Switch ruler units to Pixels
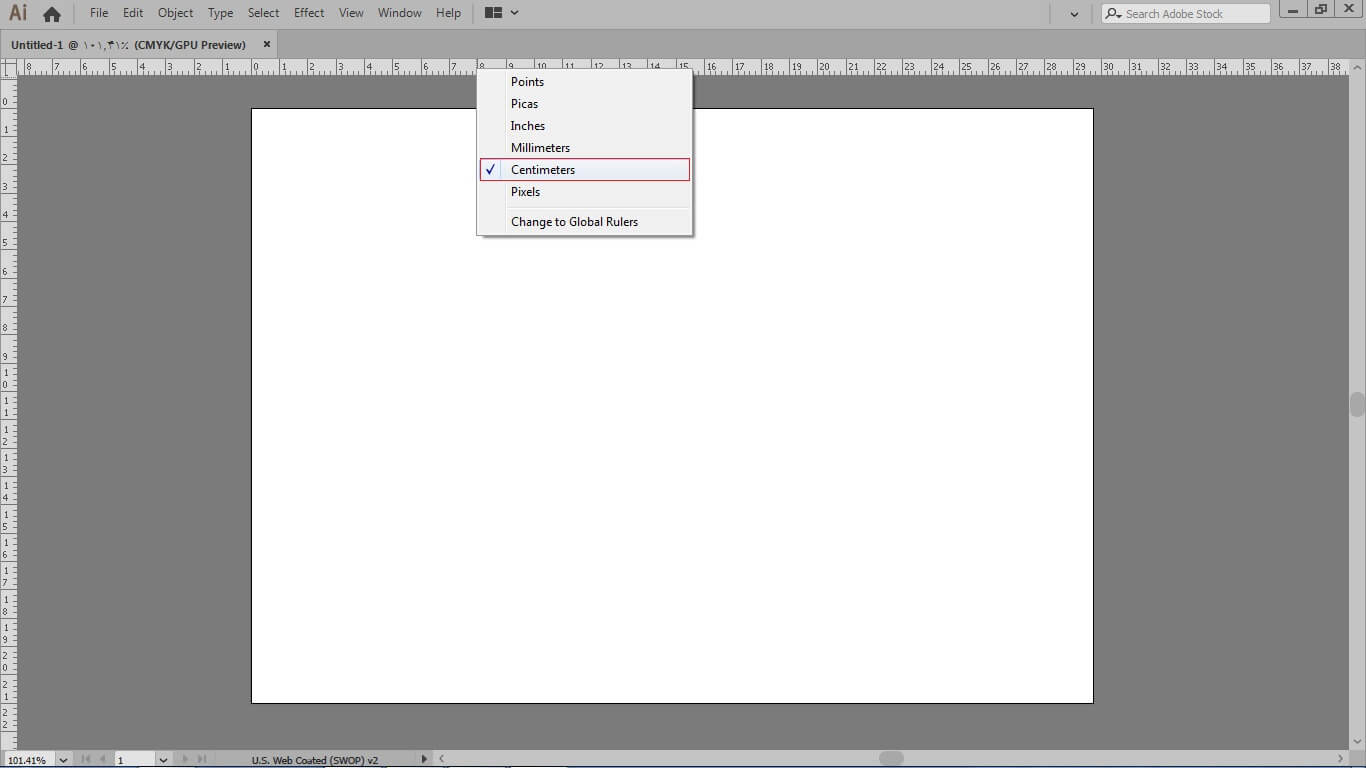Screen dimensions: 1366x768 (525, 192)
